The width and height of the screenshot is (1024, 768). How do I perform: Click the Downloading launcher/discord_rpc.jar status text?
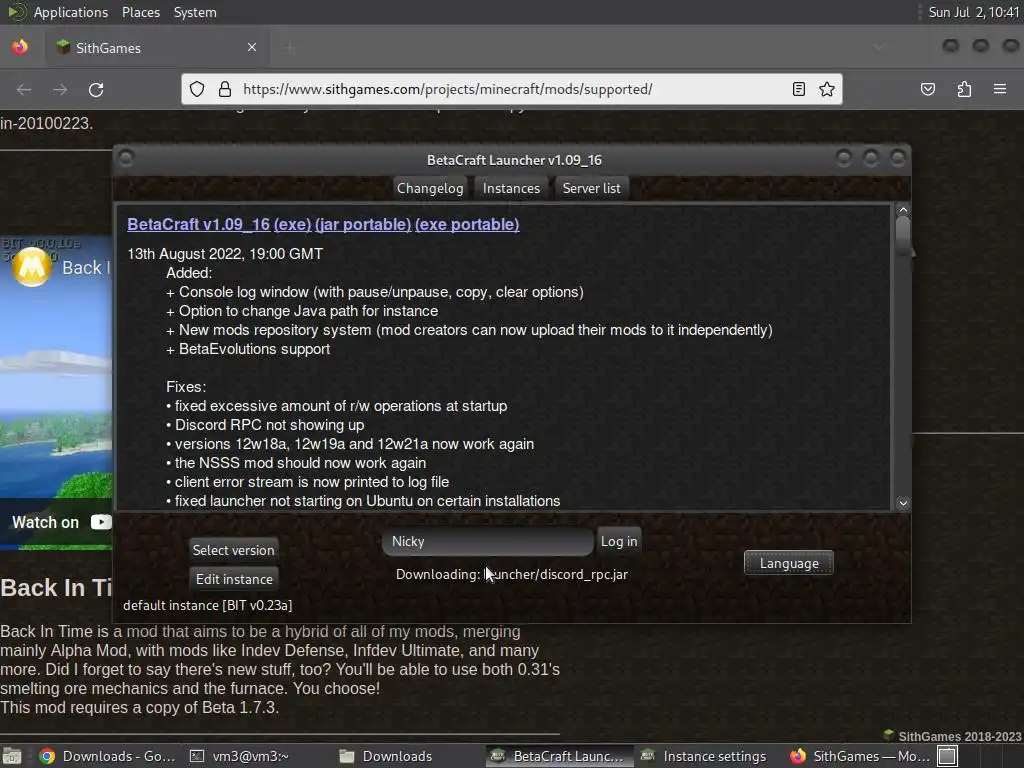[x=511, y=574]
